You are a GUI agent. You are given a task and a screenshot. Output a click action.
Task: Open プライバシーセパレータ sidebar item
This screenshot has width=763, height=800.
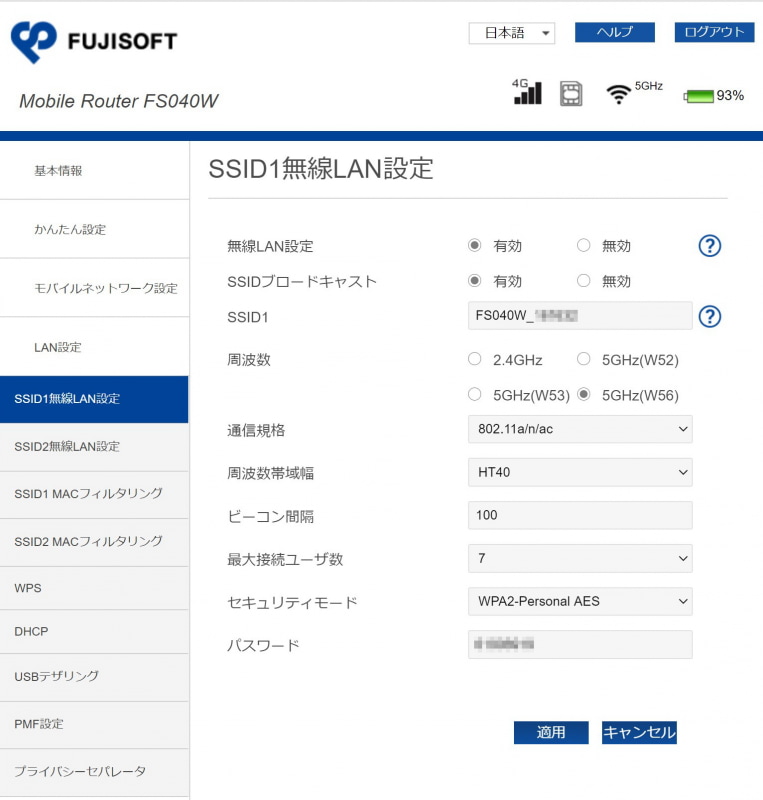point(94,772)
